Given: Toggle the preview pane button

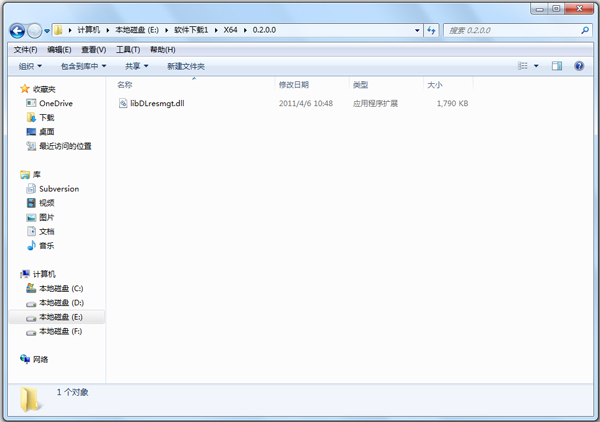Looking at the screenshot, I should (557, 66).
